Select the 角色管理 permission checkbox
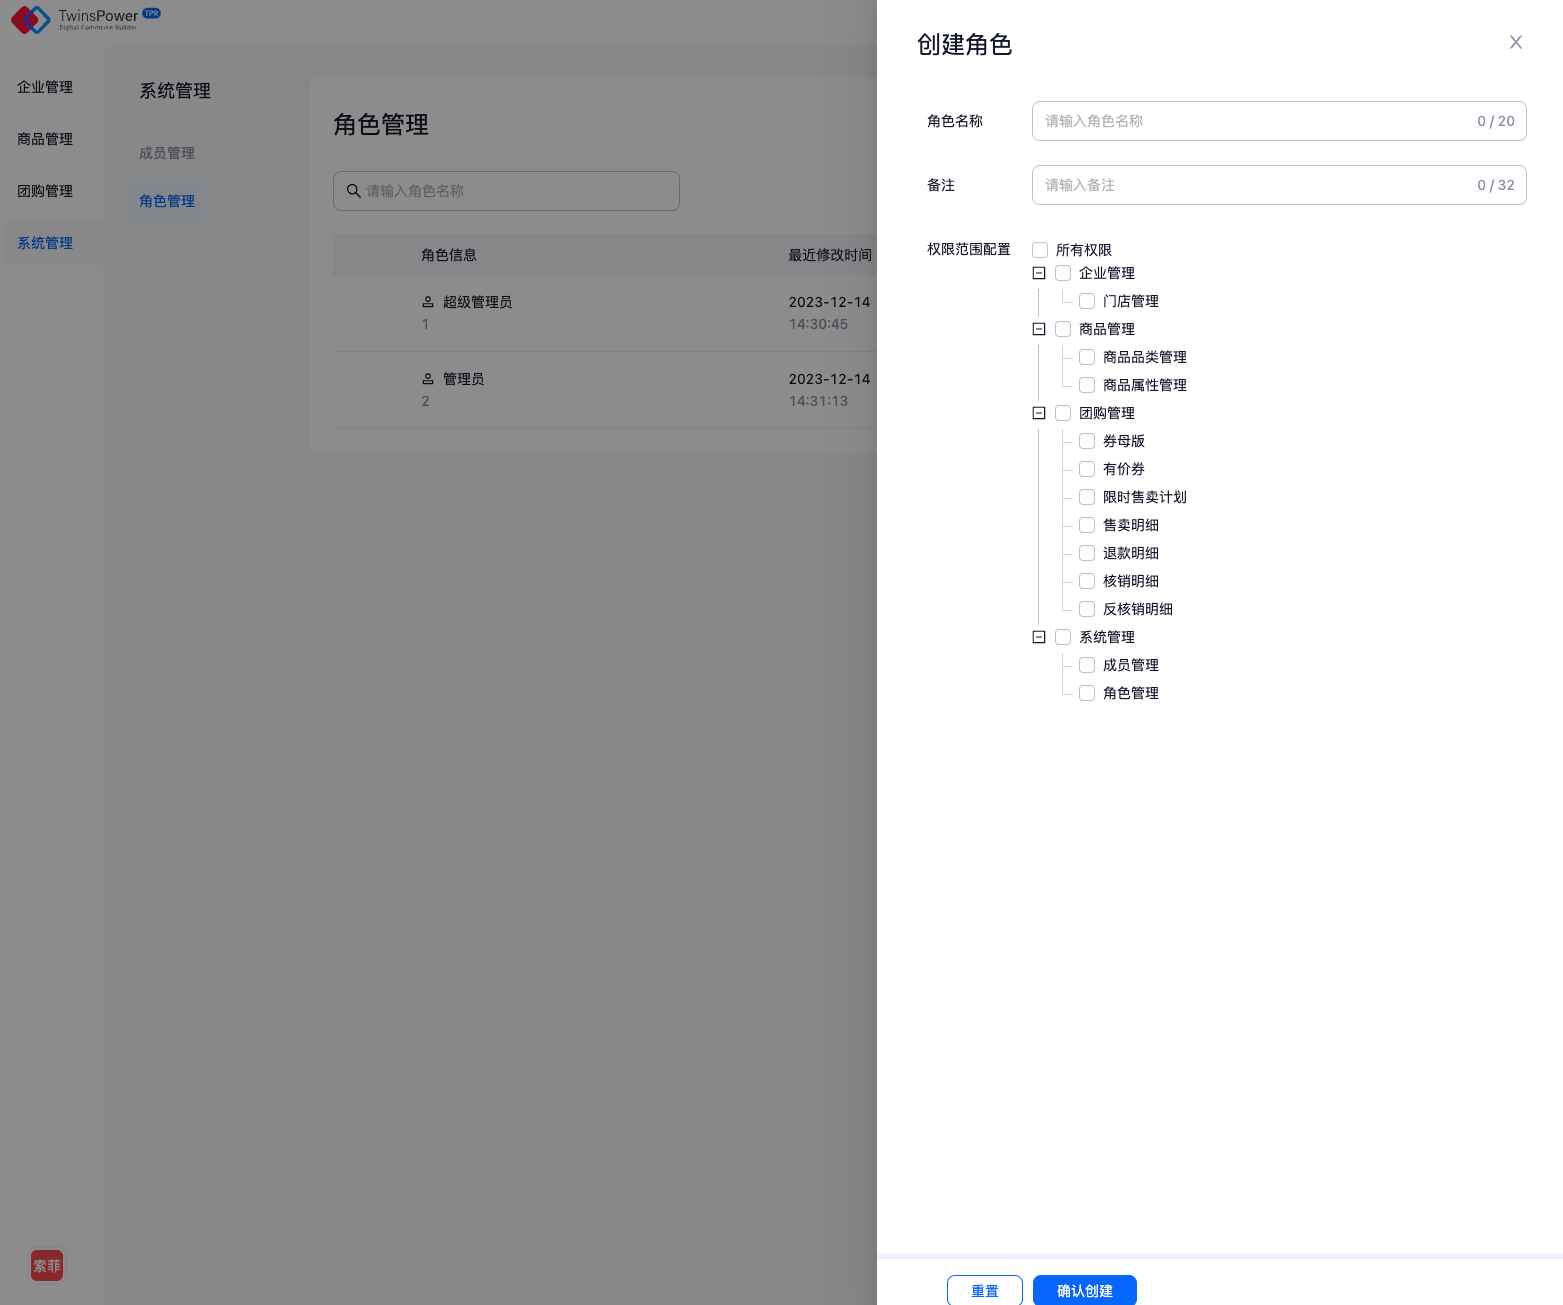 (1087, 693)
